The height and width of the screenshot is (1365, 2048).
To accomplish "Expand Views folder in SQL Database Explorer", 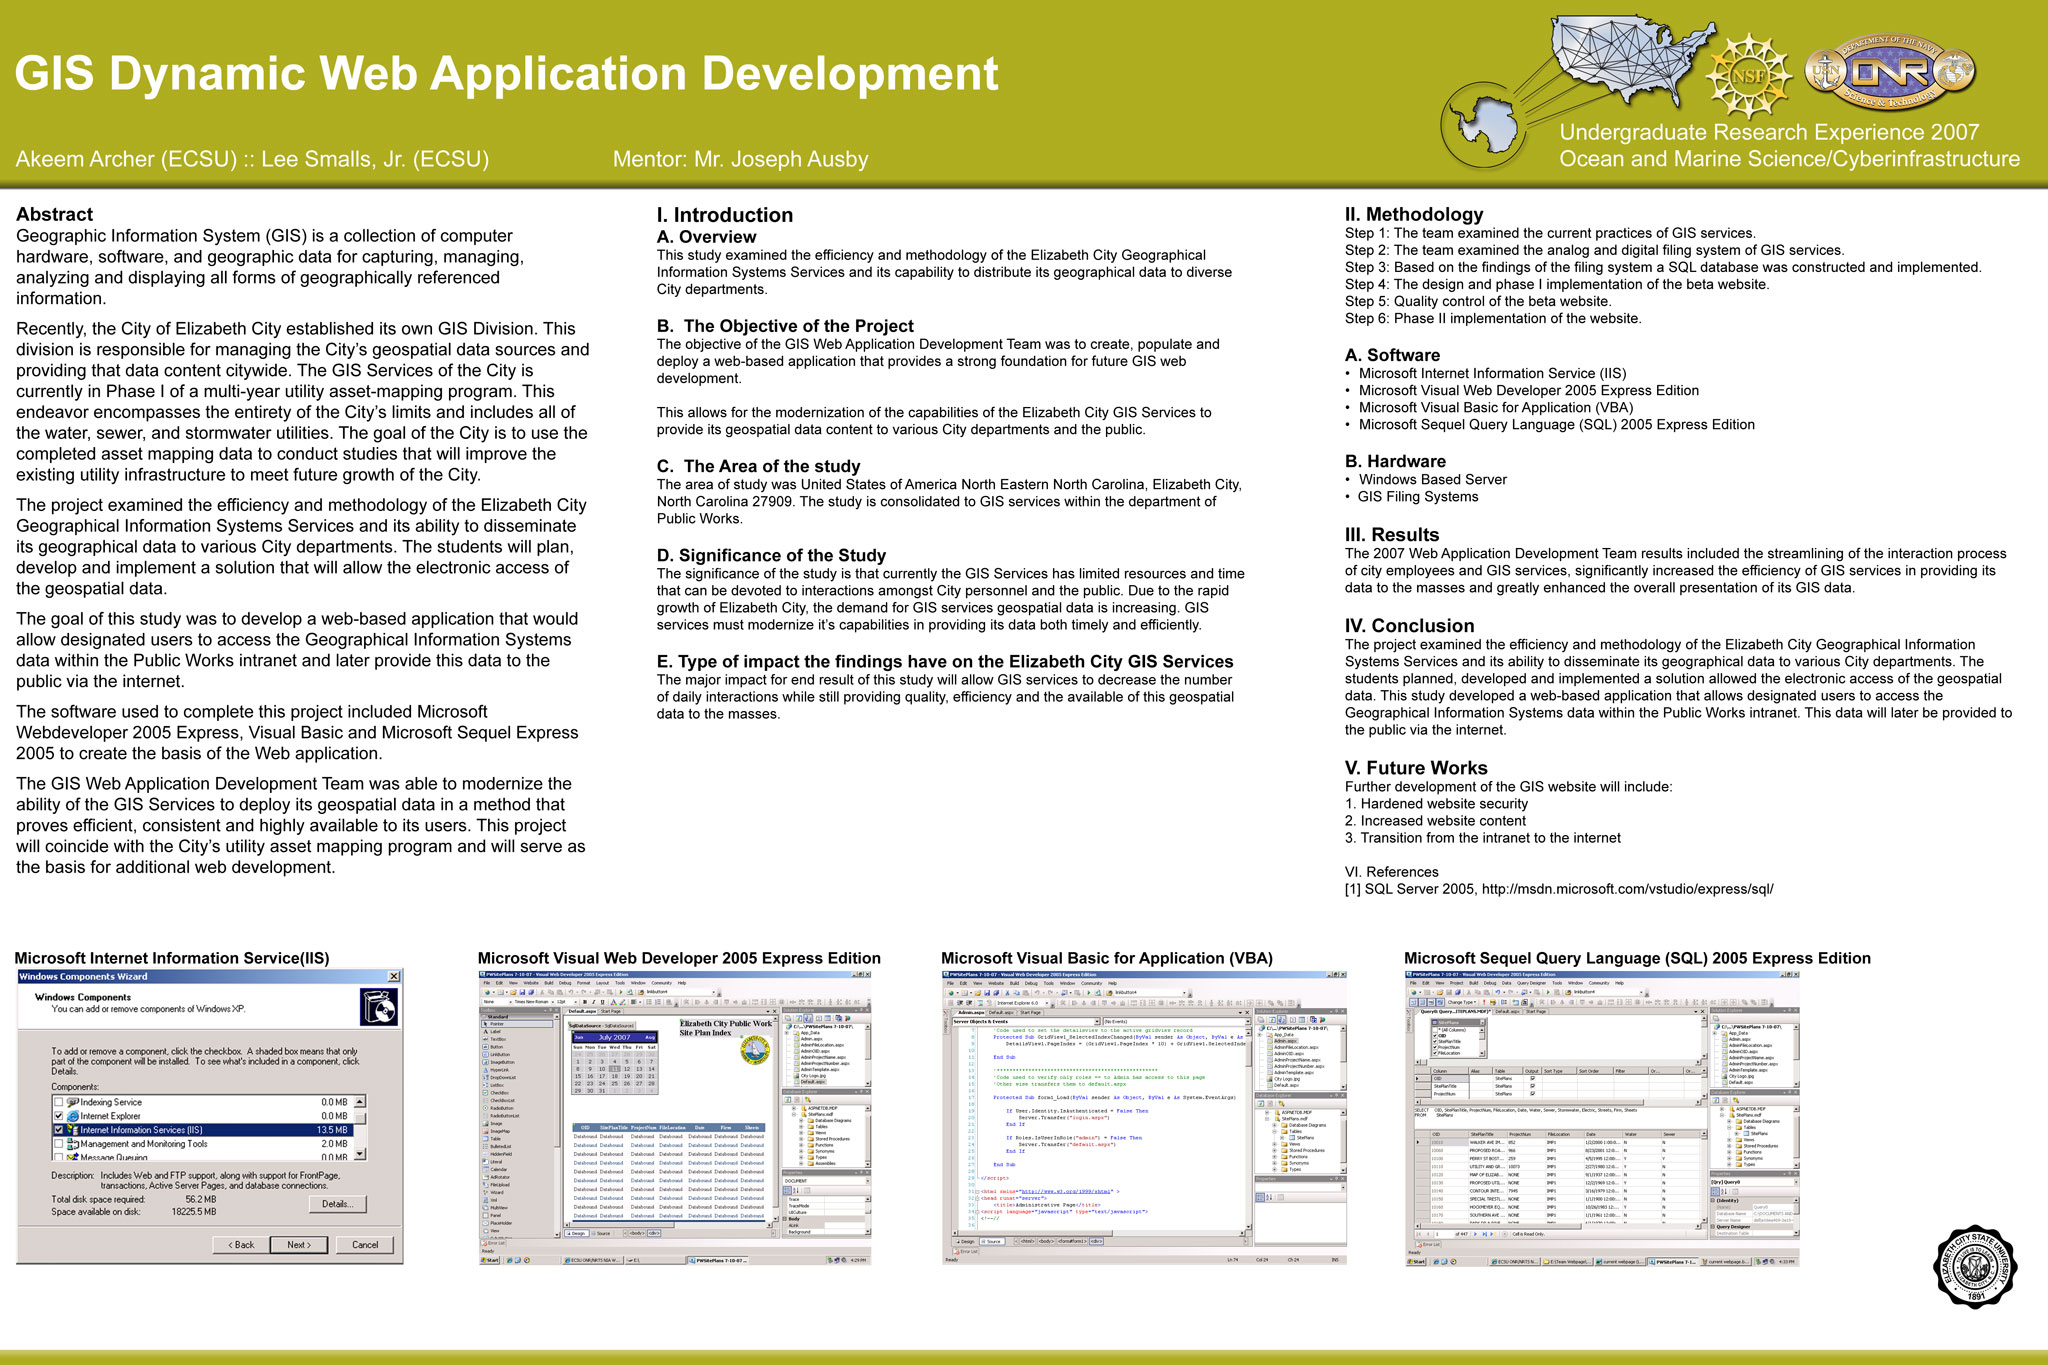I will coord(1729,1140).
